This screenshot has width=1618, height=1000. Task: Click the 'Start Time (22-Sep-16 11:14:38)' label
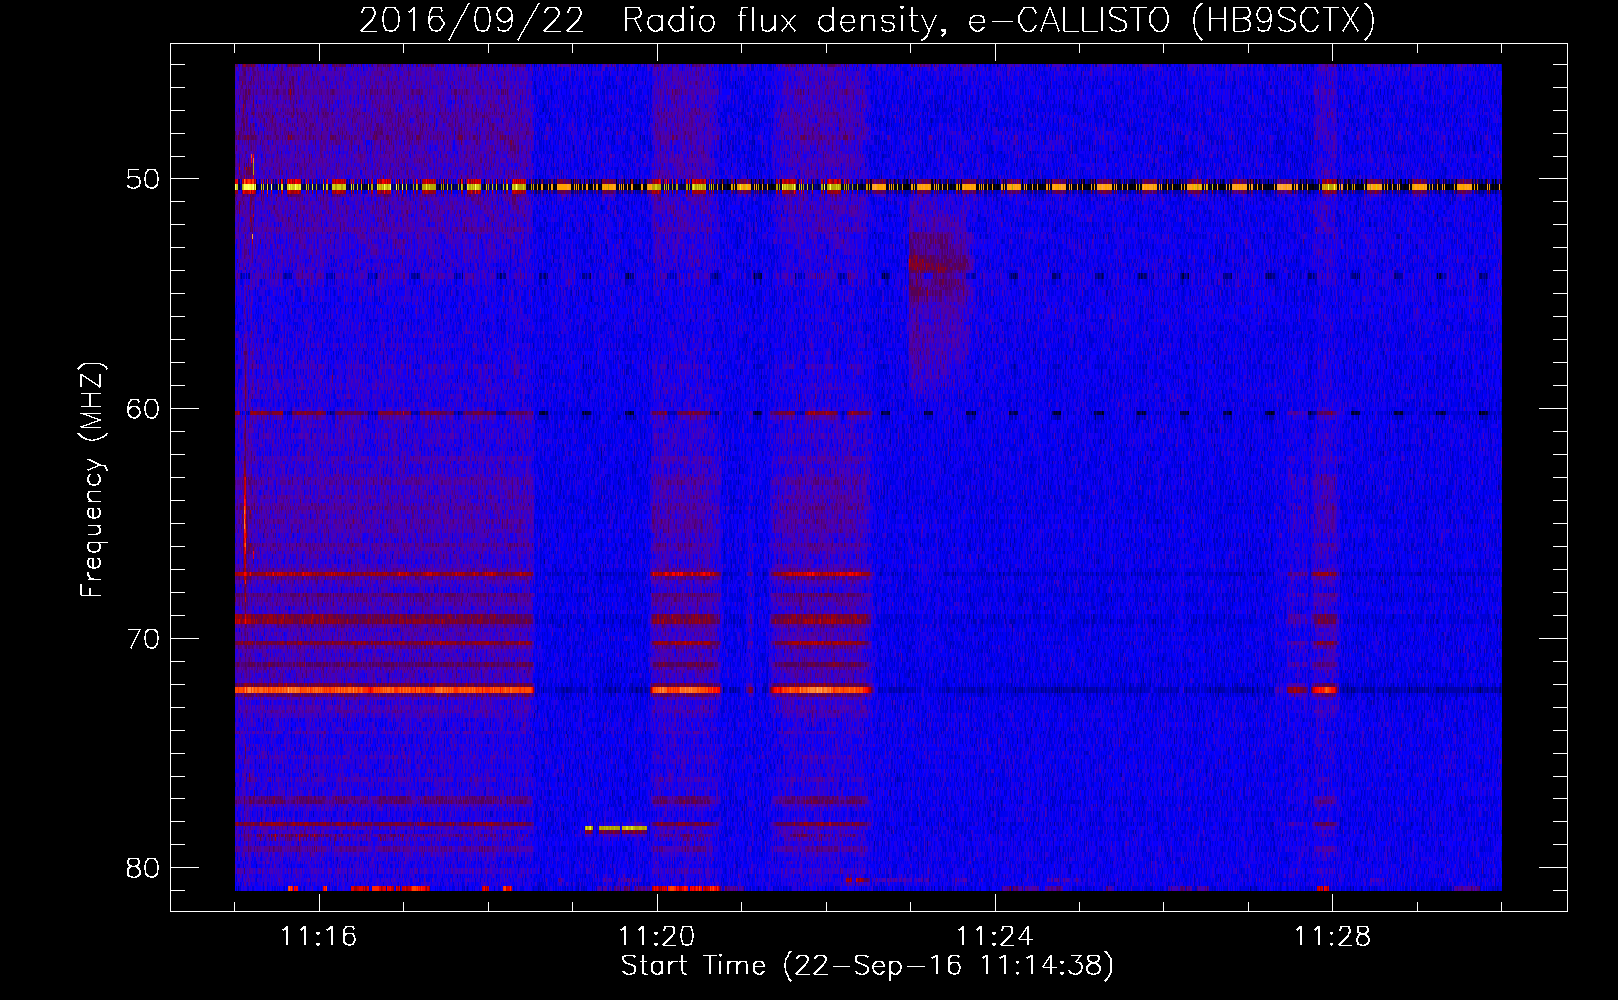867,966
